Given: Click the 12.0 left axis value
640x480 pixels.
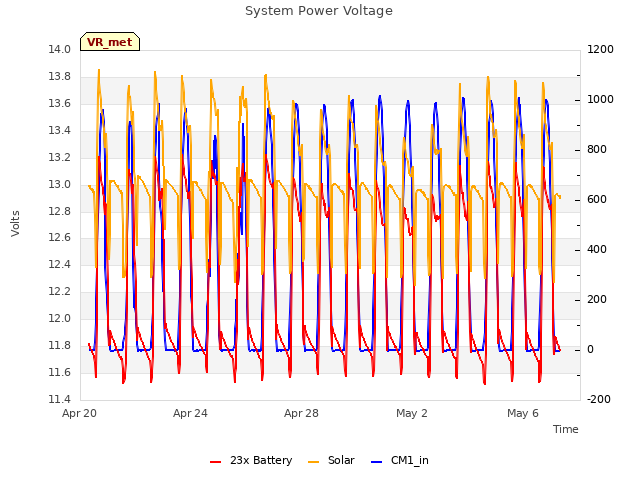Looking at the screenshot, I should click(60, 319).
